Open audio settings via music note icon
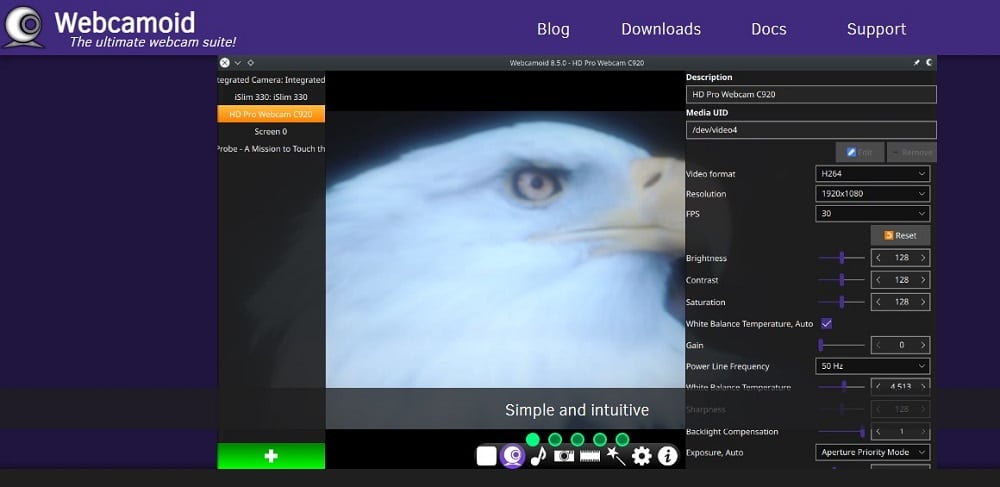The height and width of the screenshot is (487, 1000). pyautogui.click(x=538, y=456)
